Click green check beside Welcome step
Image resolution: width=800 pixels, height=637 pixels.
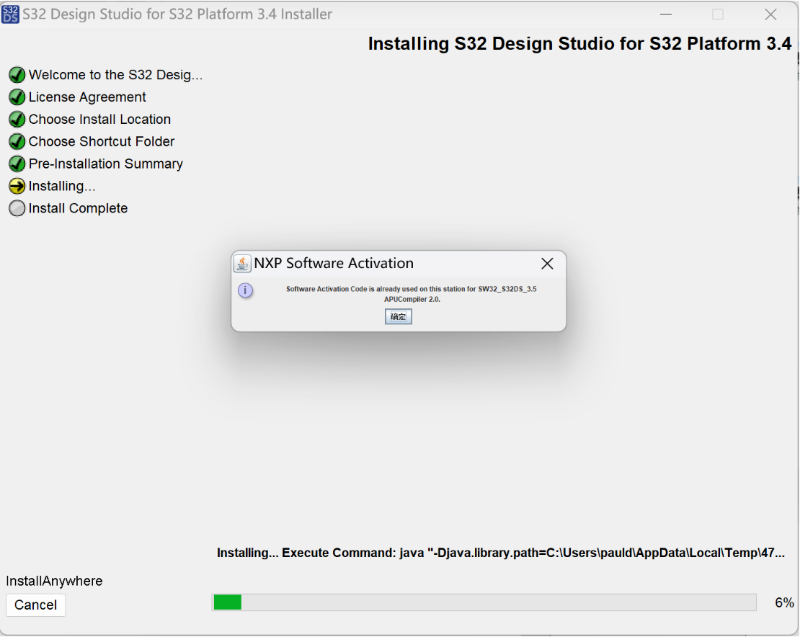pyautogui.click(x=17, y=75)
